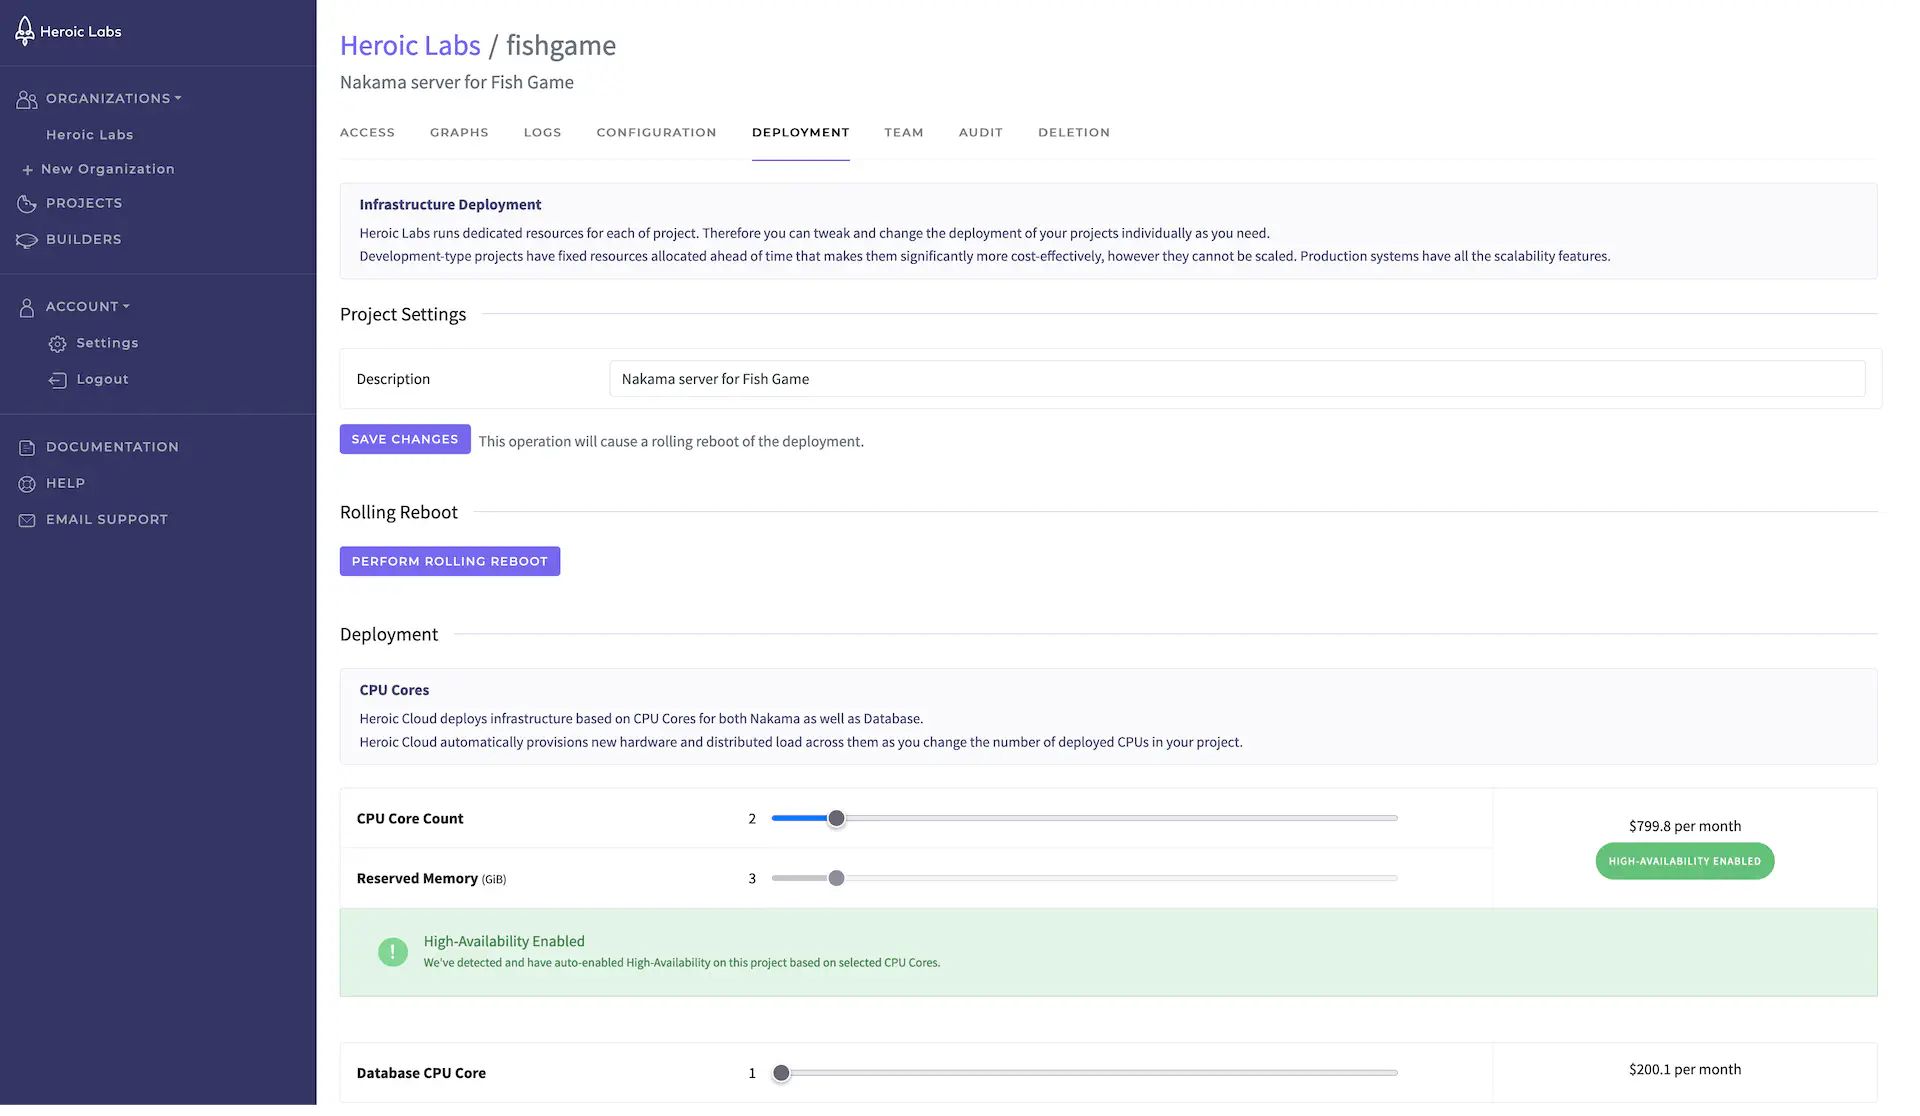Open the Deletion tab
This screenshot has height=1116, width=1920.
[x=1073, y=132]
